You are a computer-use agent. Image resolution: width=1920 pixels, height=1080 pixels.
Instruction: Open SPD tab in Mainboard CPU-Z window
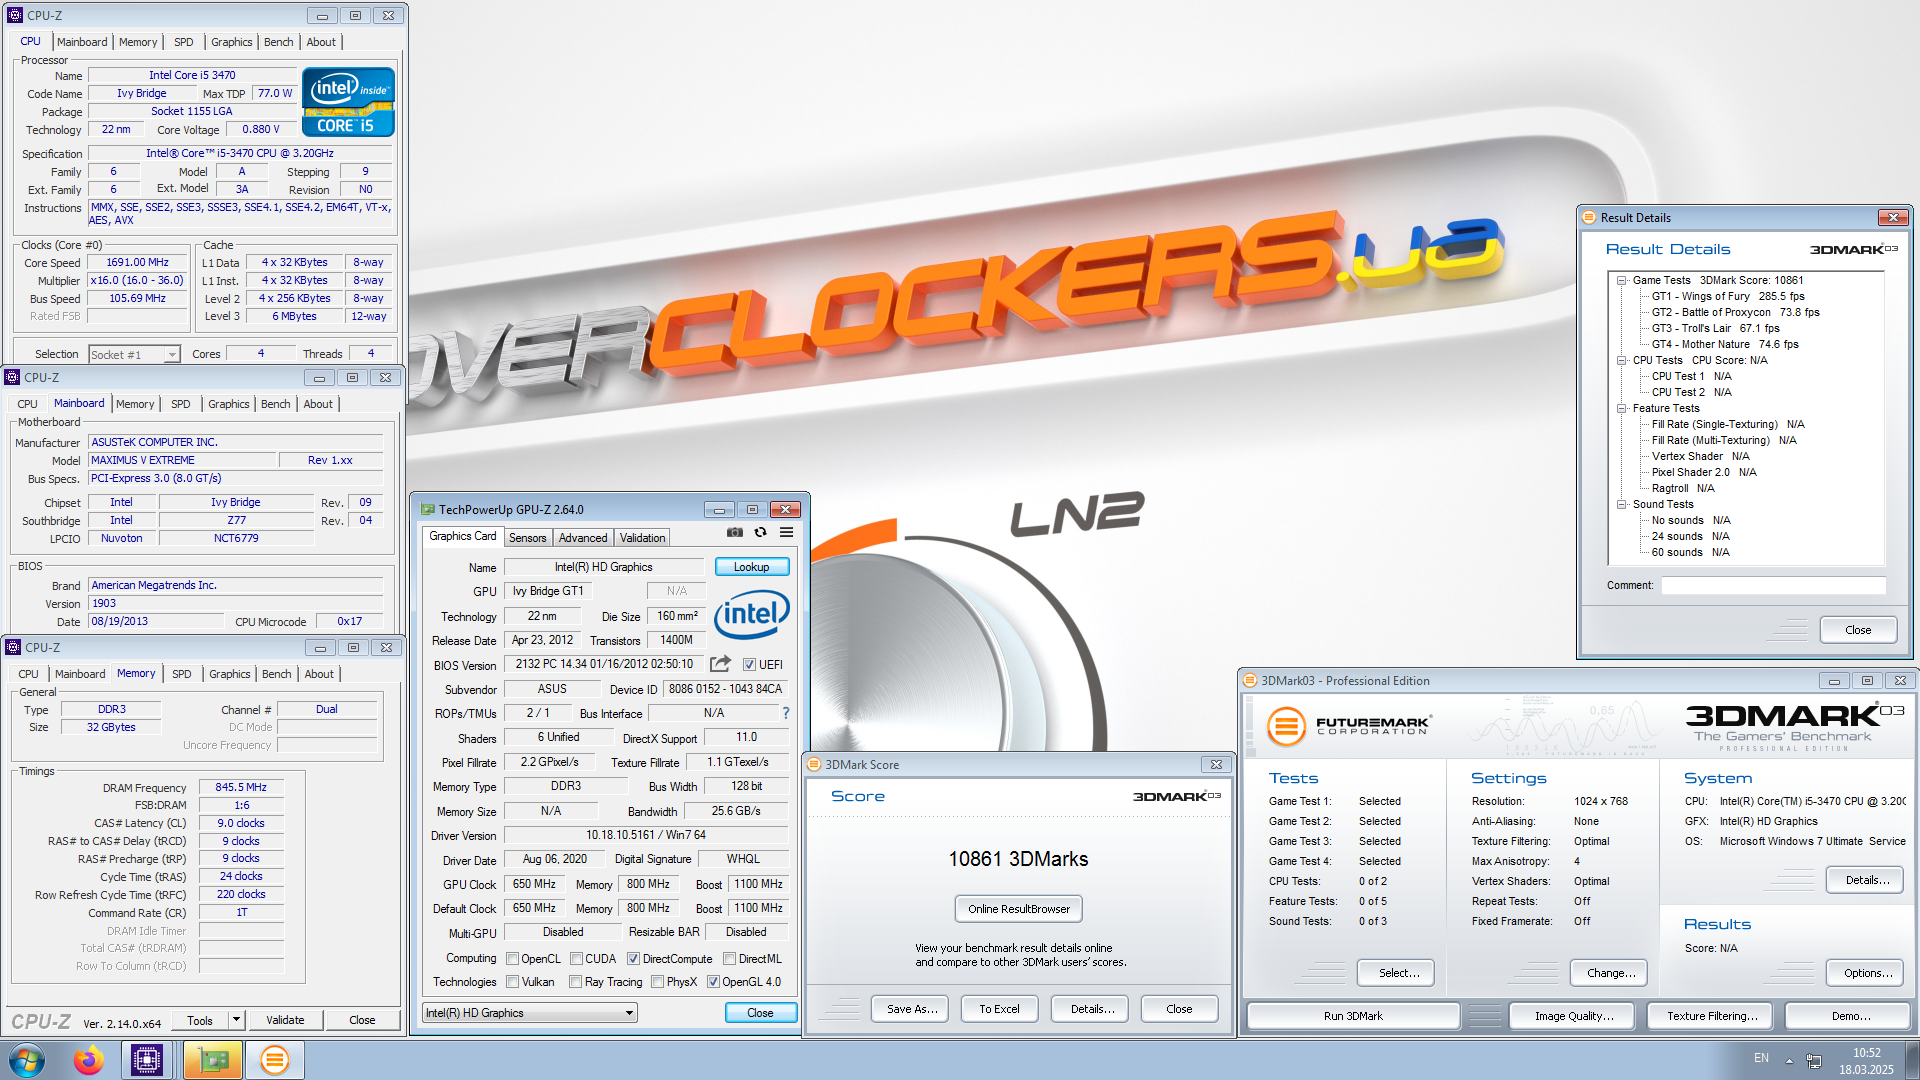point(180,404)
